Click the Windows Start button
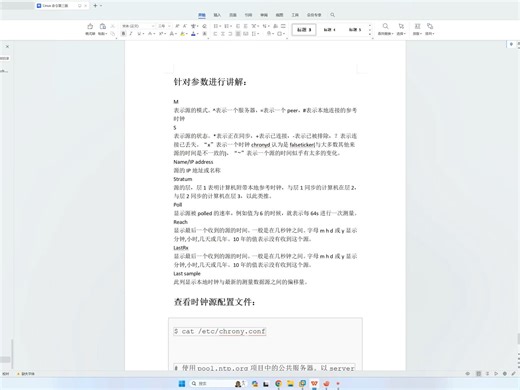Image resolution: width=520 pixels, height=390 pixels. click(x=182, y=384)
